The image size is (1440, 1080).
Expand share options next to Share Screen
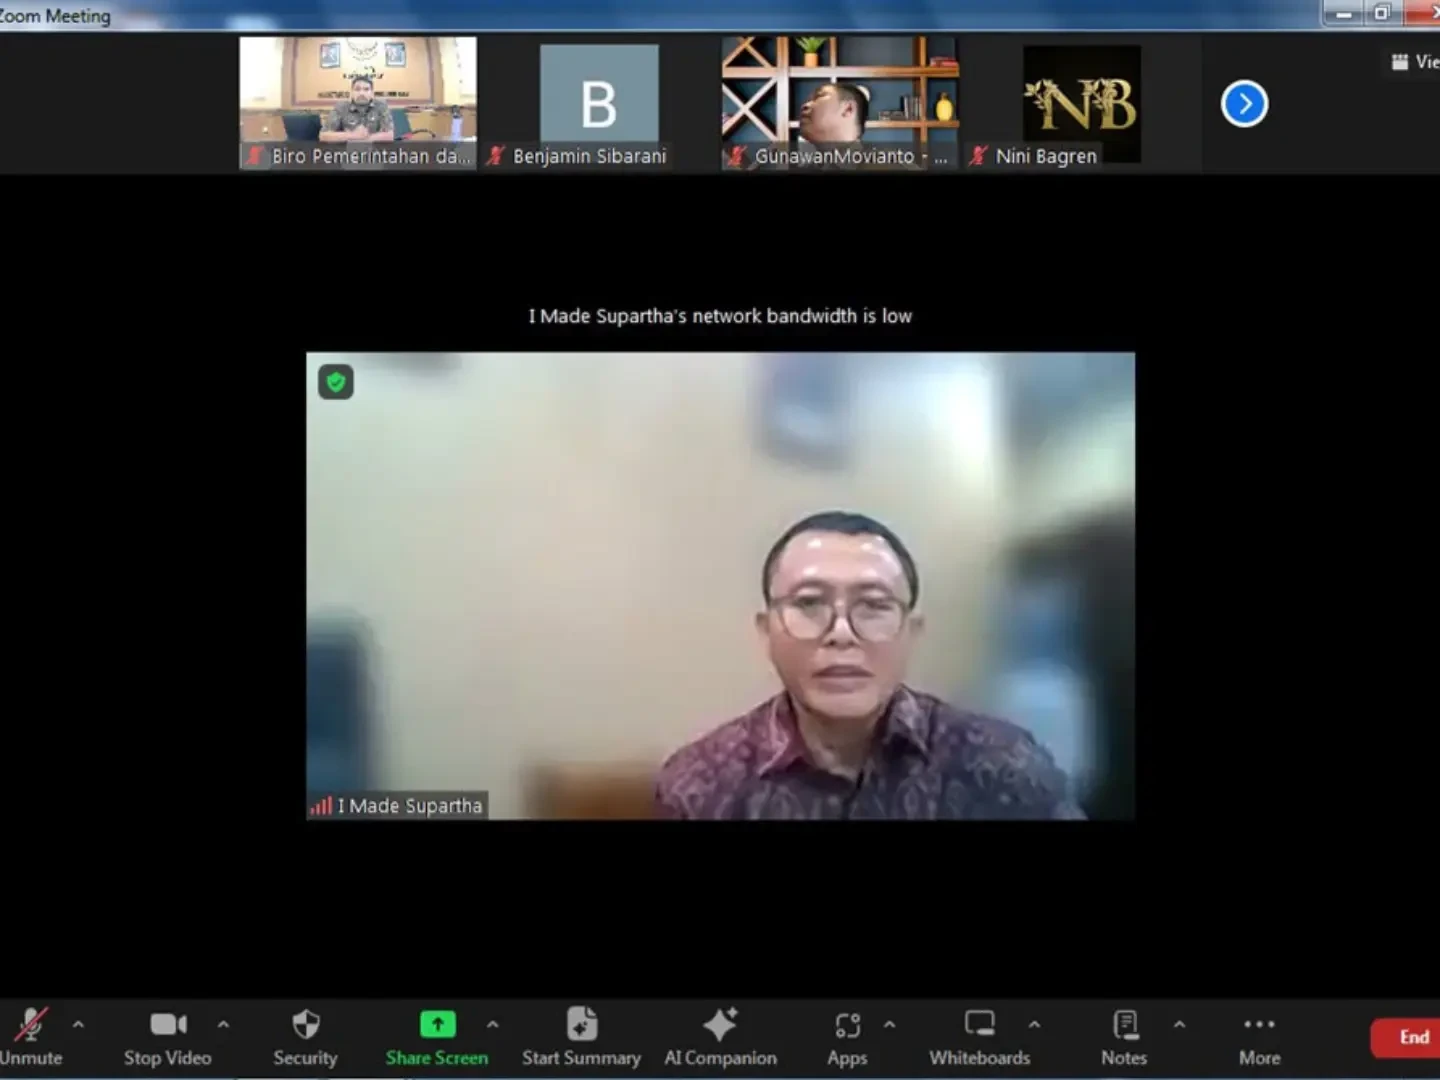[x=493, y=1024]
